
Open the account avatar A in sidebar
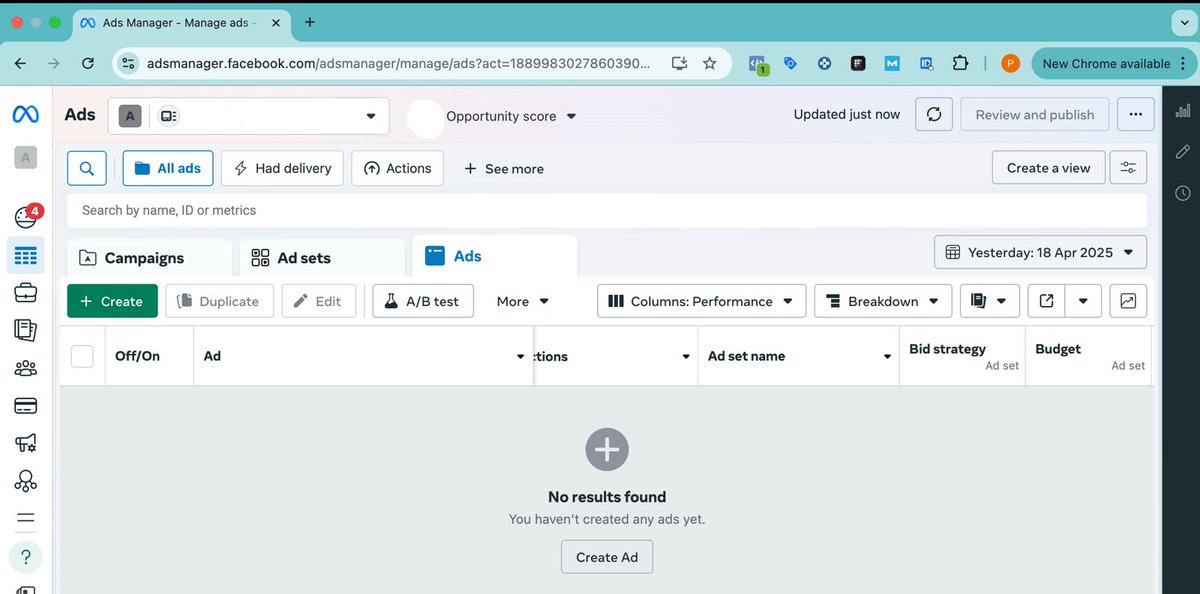pos(26,157)
